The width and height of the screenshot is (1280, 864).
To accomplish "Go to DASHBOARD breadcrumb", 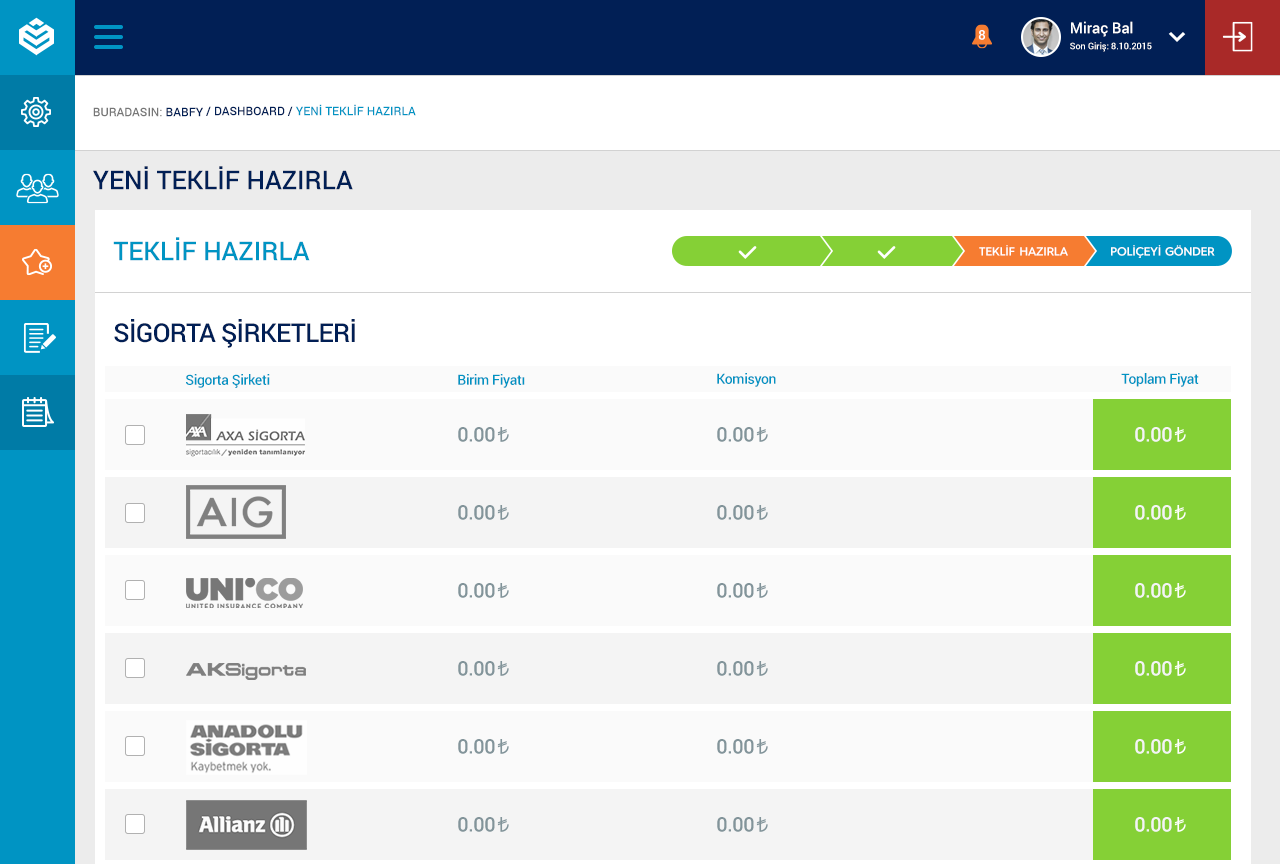I will tap(249, 111).
